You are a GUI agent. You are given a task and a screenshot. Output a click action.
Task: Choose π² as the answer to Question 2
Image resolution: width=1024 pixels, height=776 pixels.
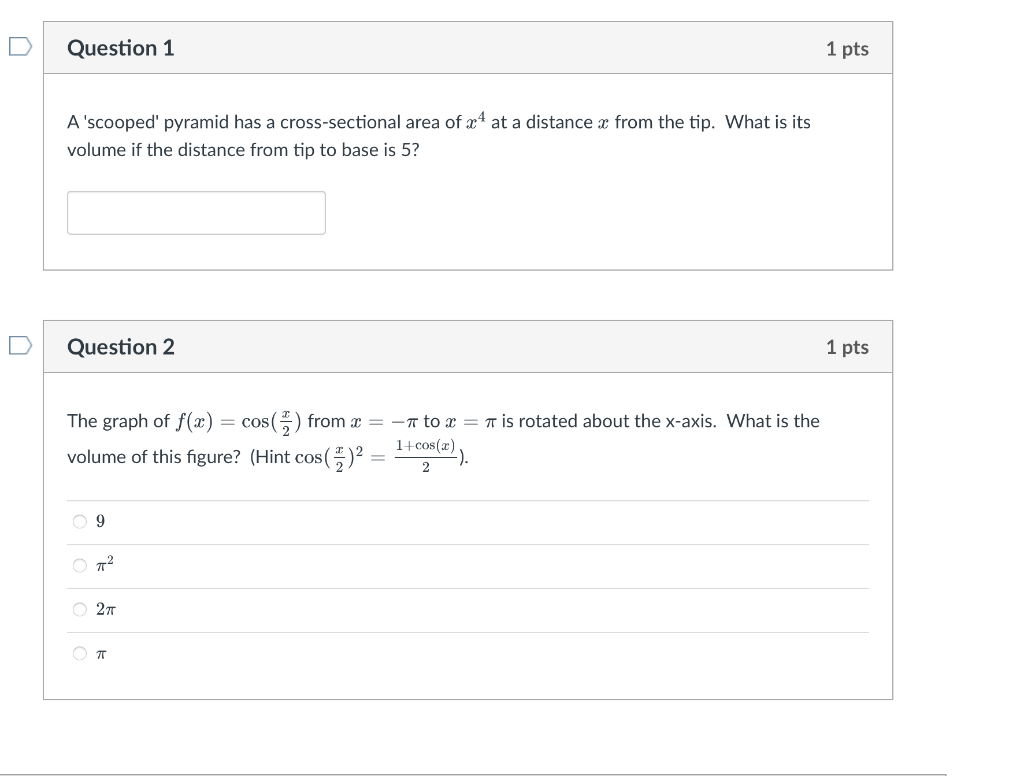point(79,565)
